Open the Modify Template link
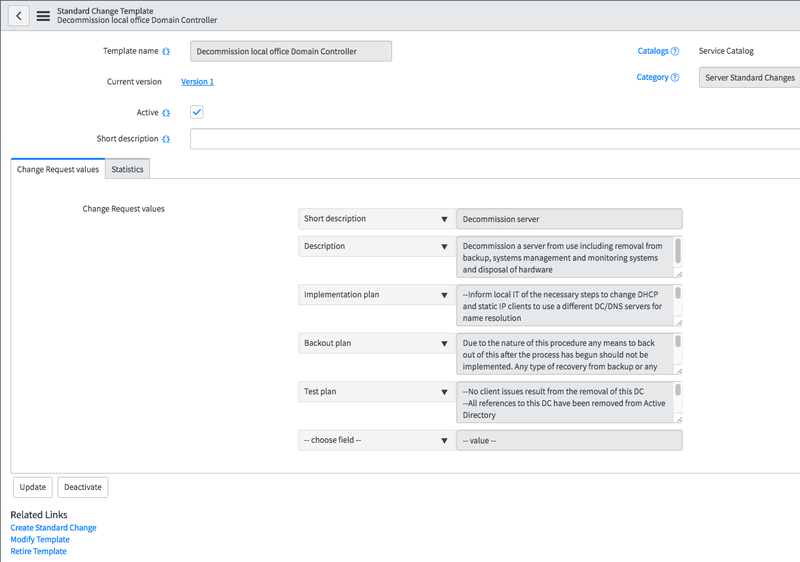The image size is (800, 562). click(x=40, y=540)
